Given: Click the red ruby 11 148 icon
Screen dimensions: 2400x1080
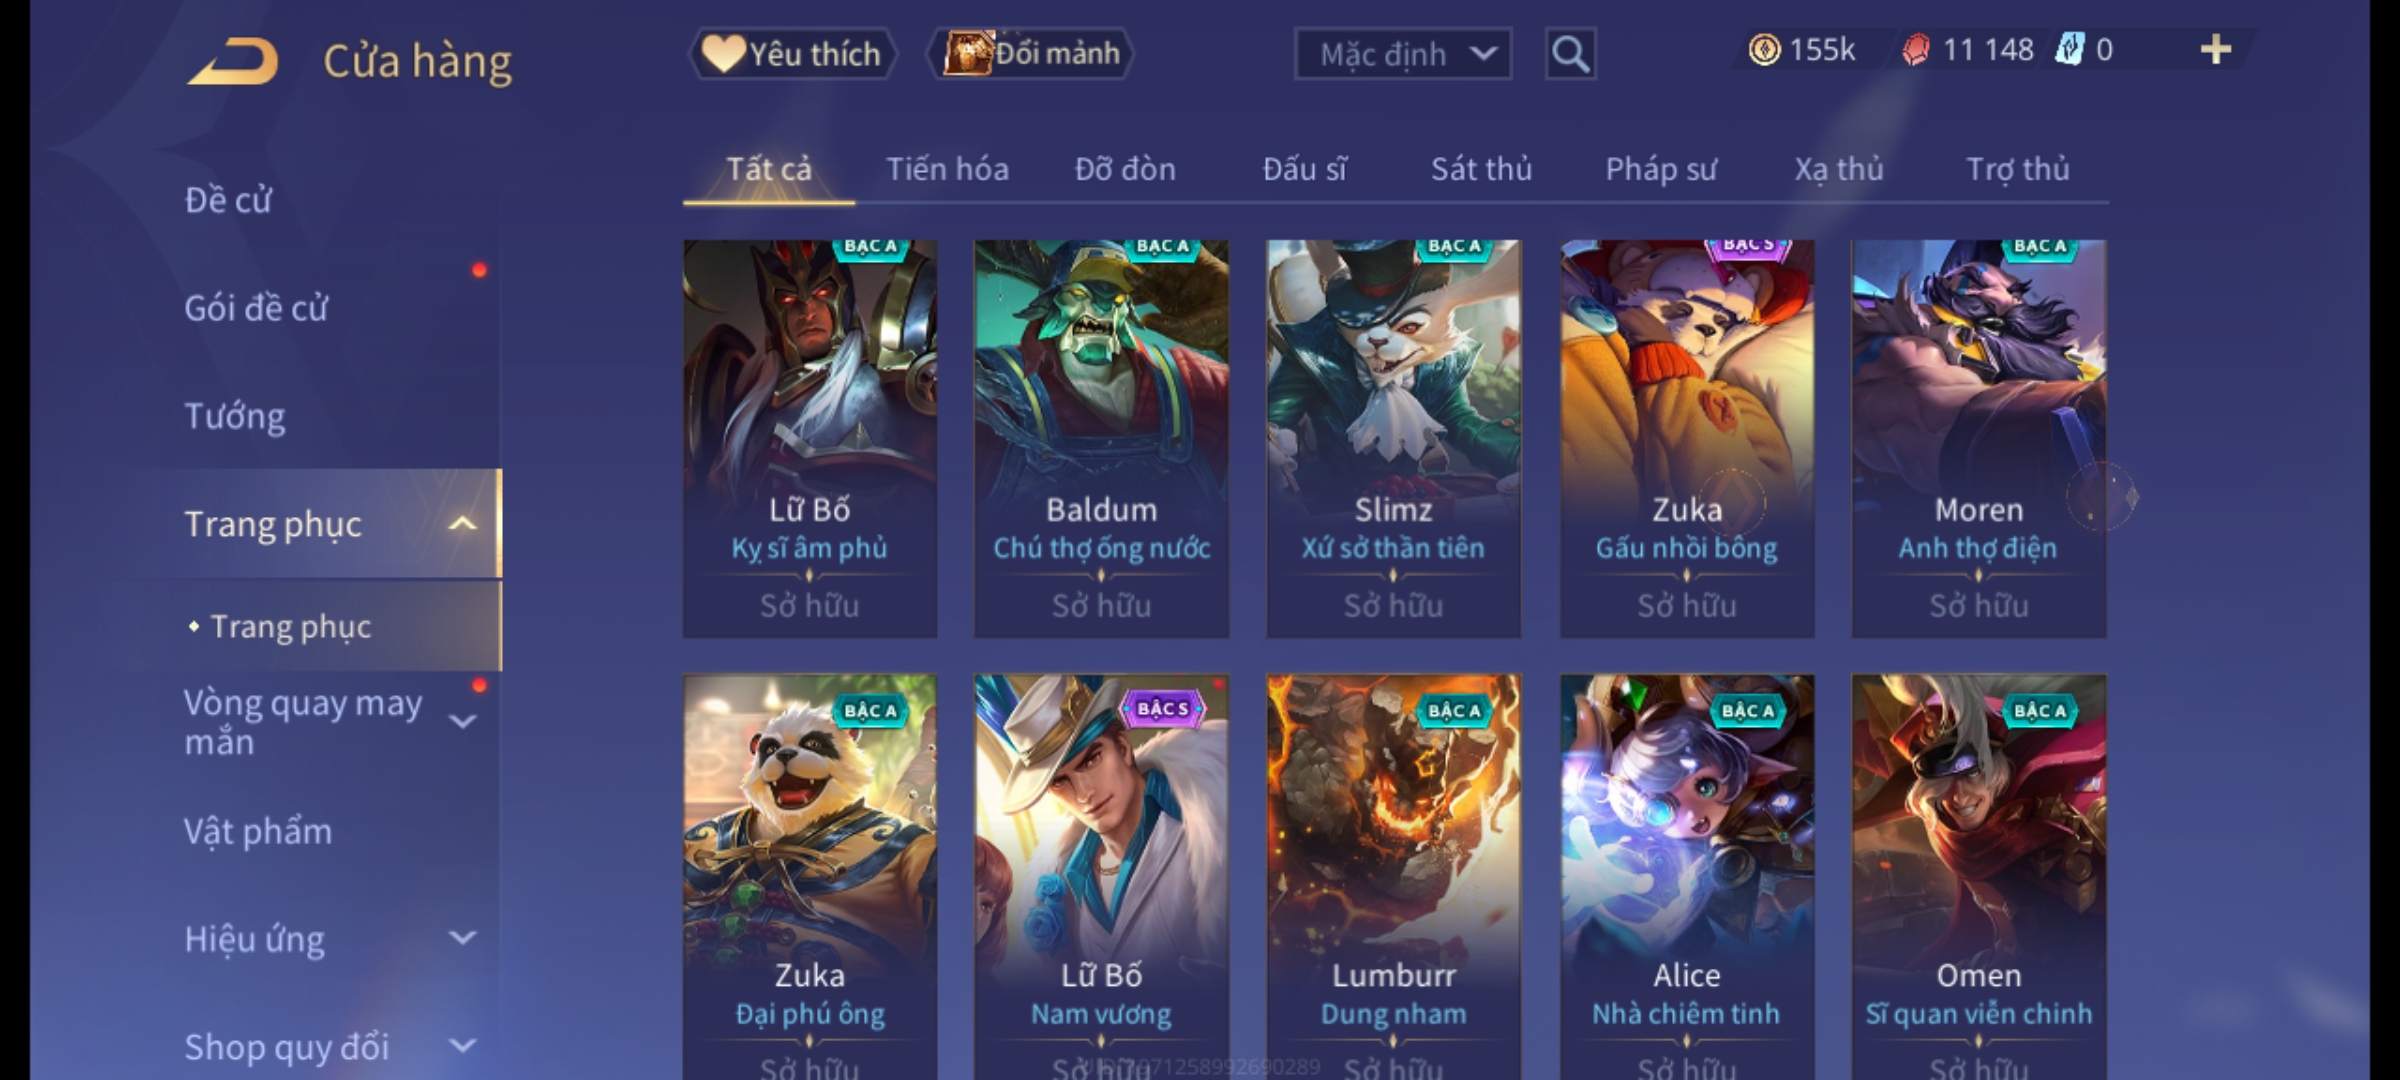Looking at the screenshot, I should point(1916,50).
